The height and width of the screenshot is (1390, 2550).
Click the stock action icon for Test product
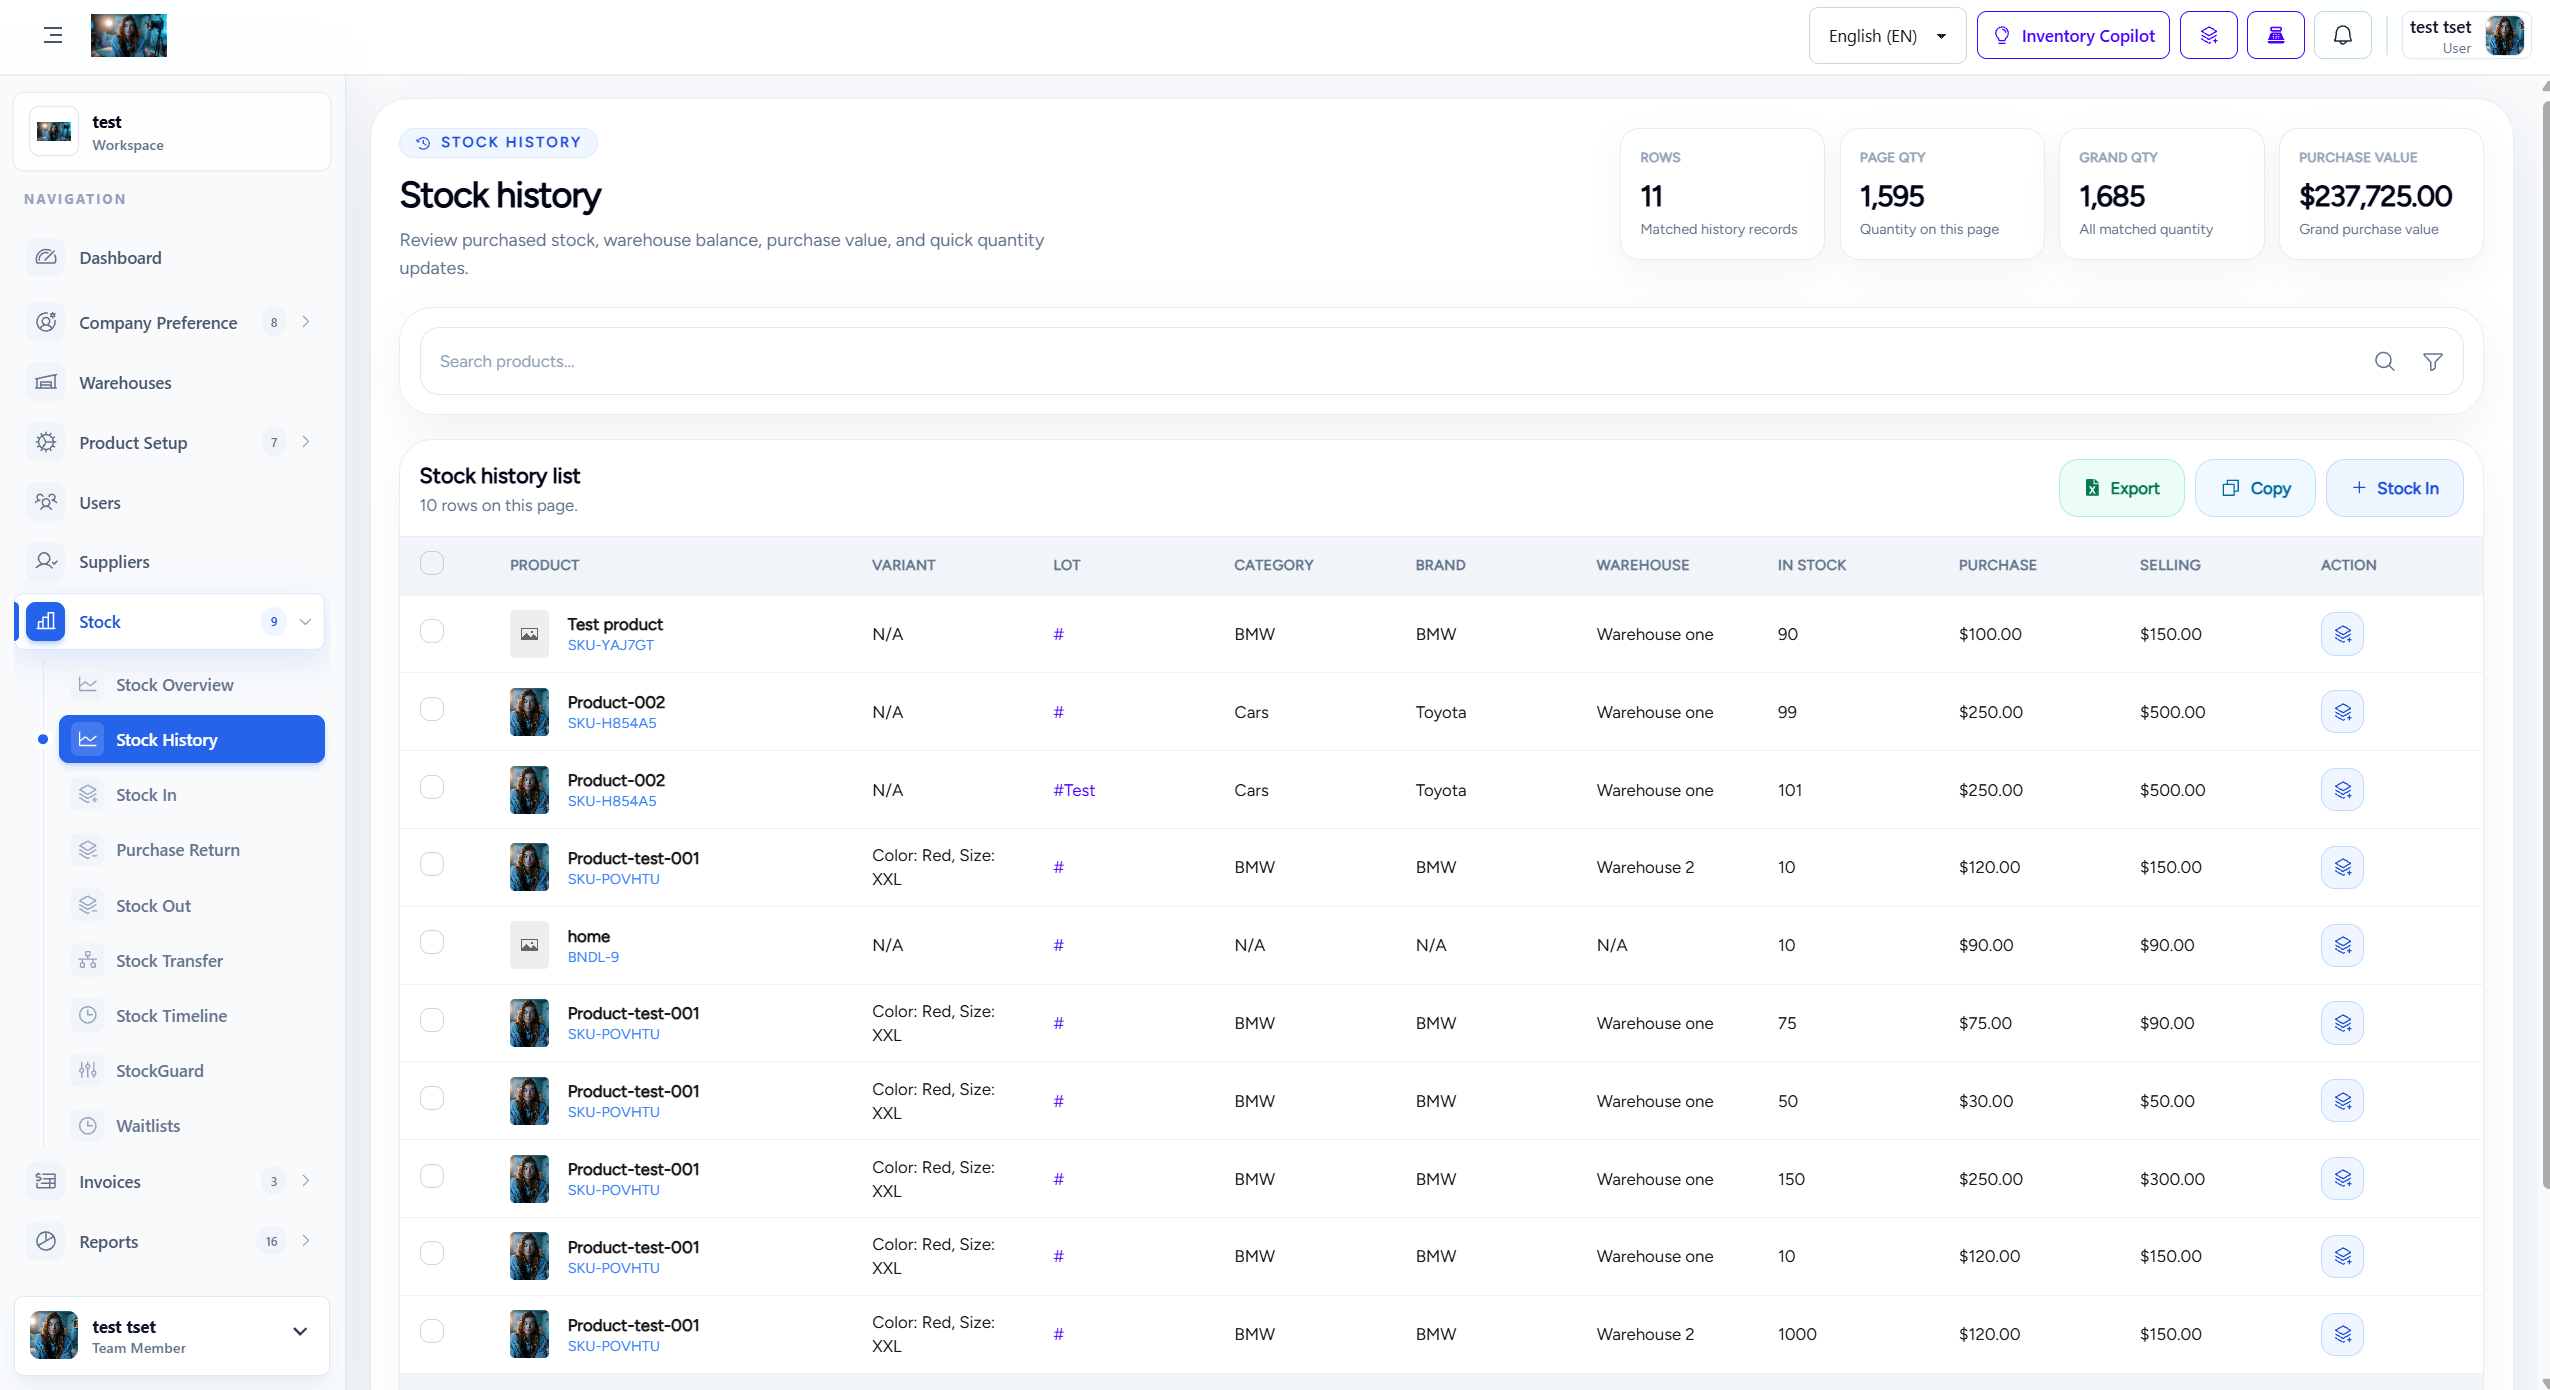[2342, 634]
